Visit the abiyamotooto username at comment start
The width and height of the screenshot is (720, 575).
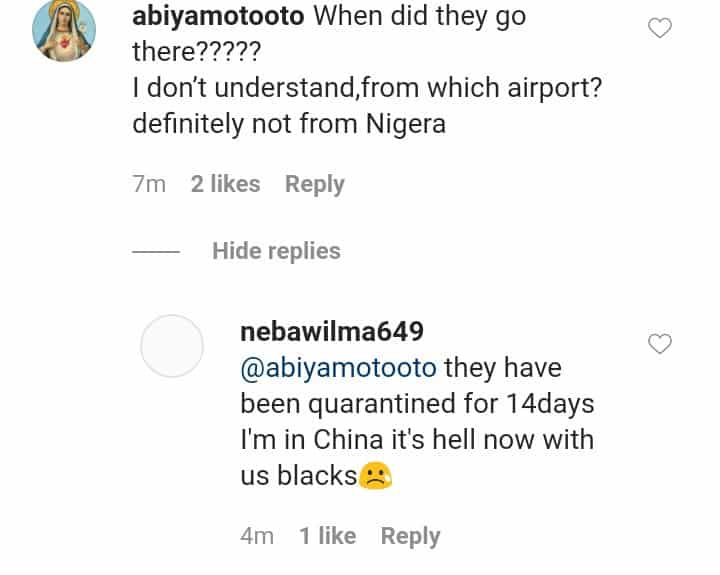pos(216,18)
